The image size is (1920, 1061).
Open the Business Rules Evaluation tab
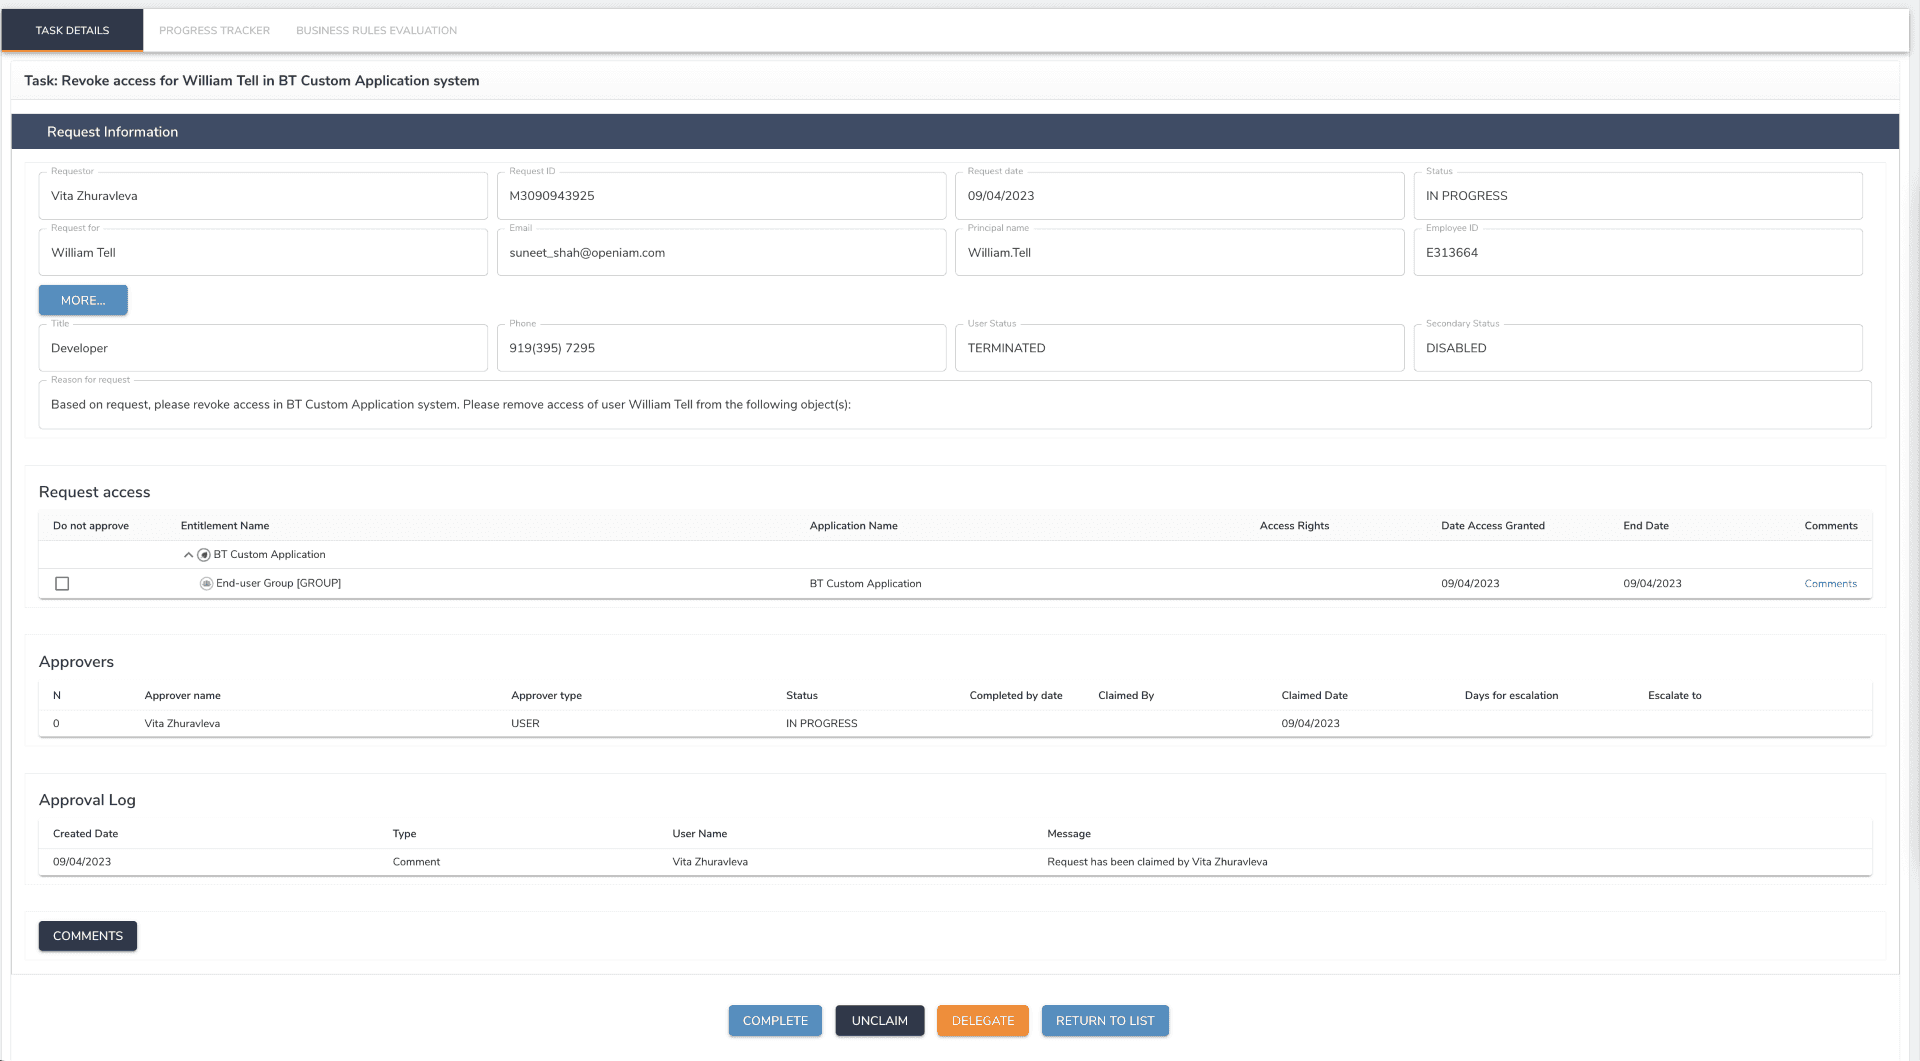click(x=376, y=31)
